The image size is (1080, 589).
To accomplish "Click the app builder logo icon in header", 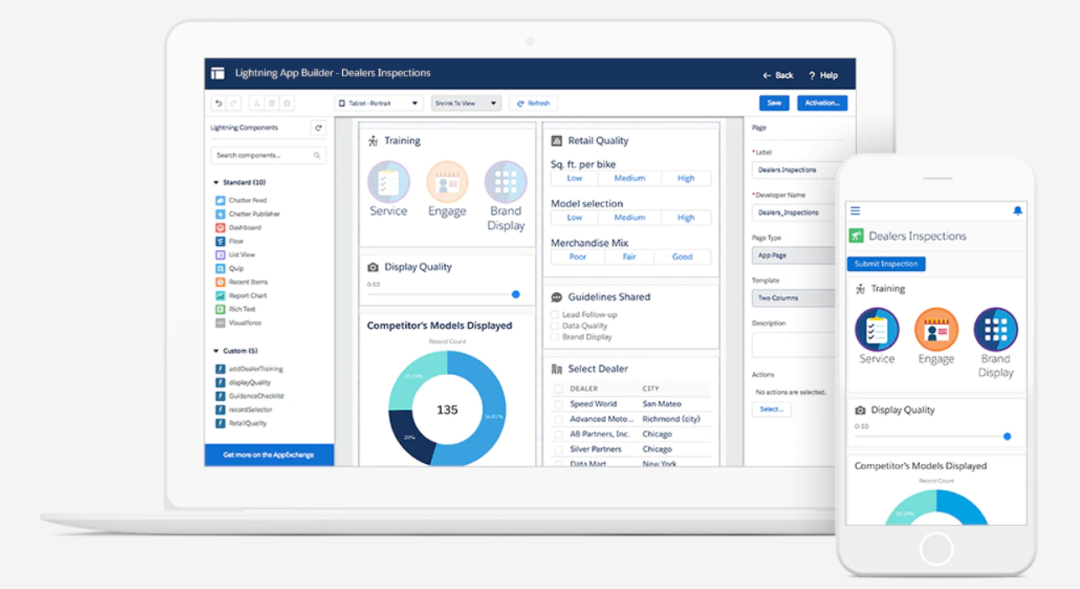I will point(218,73).
